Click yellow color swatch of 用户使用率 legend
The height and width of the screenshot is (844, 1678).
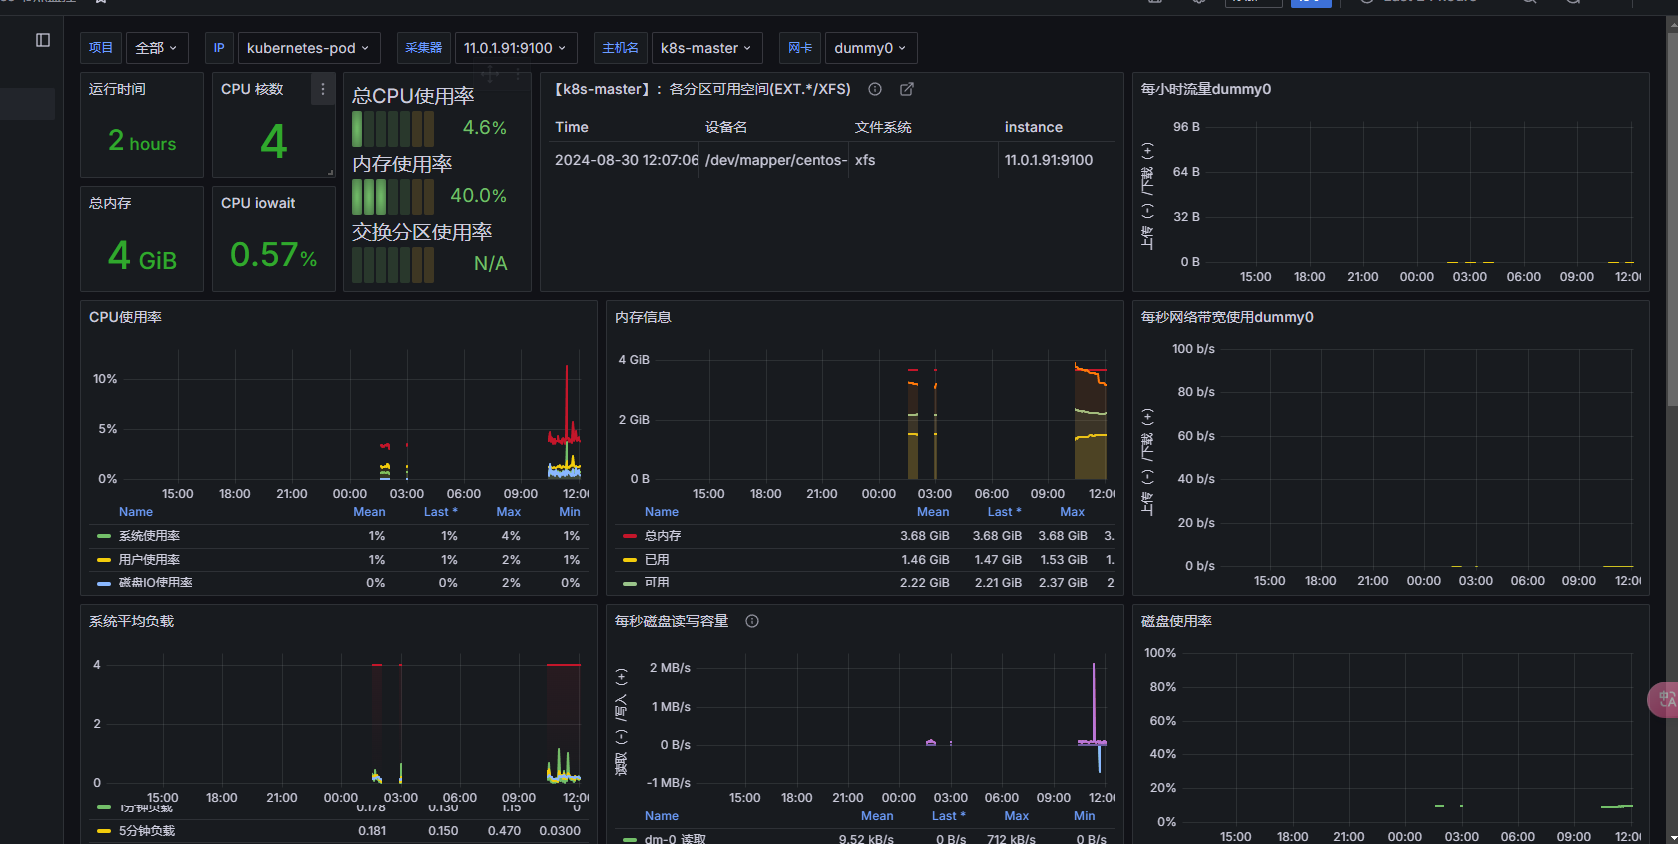pyautogui.click(x=104, y=560)
